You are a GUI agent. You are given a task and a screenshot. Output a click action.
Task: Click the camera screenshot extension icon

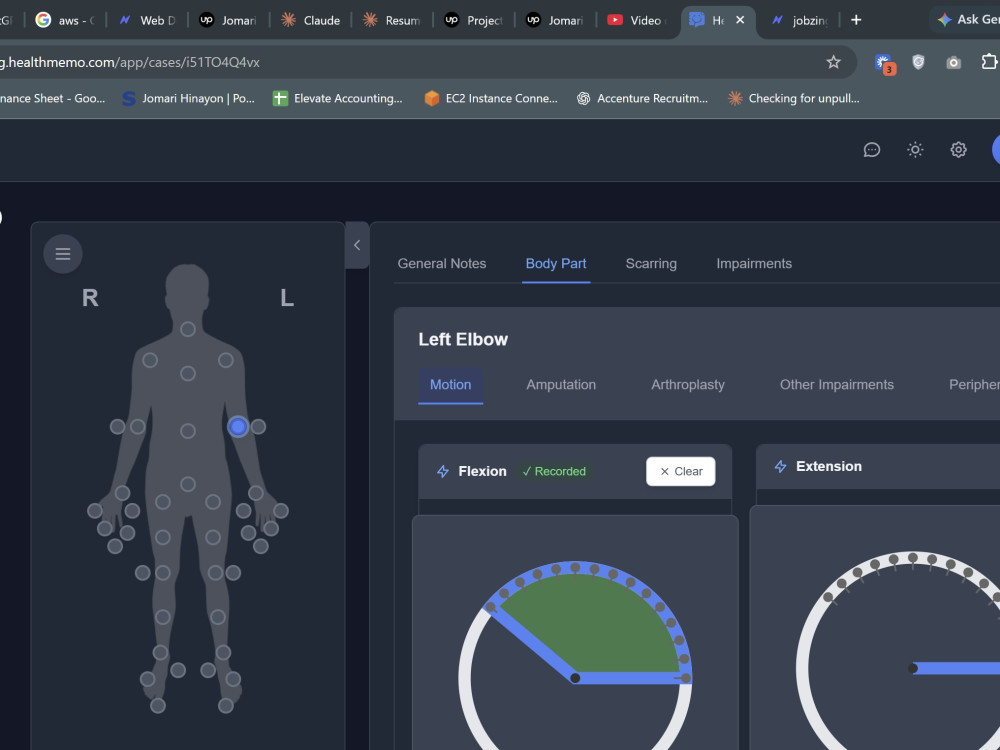click(953, 62)
